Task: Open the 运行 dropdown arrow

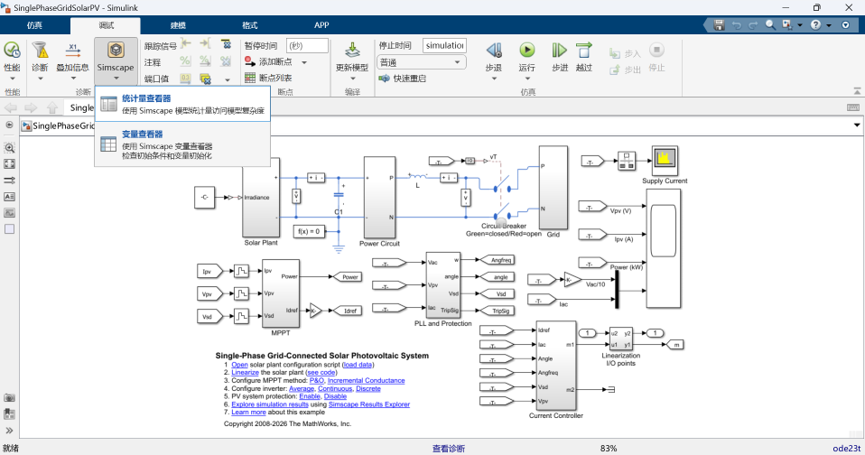Action: tap(527, 79)
